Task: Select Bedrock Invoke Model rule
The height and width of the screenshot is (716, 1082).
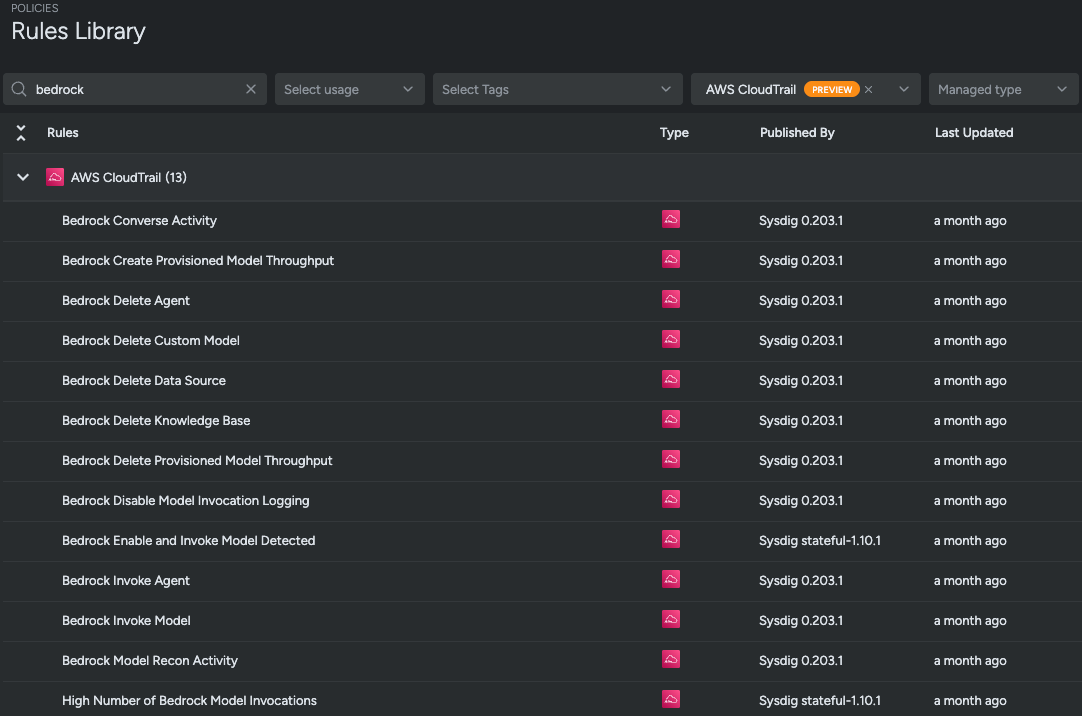Action: point(126,621)
